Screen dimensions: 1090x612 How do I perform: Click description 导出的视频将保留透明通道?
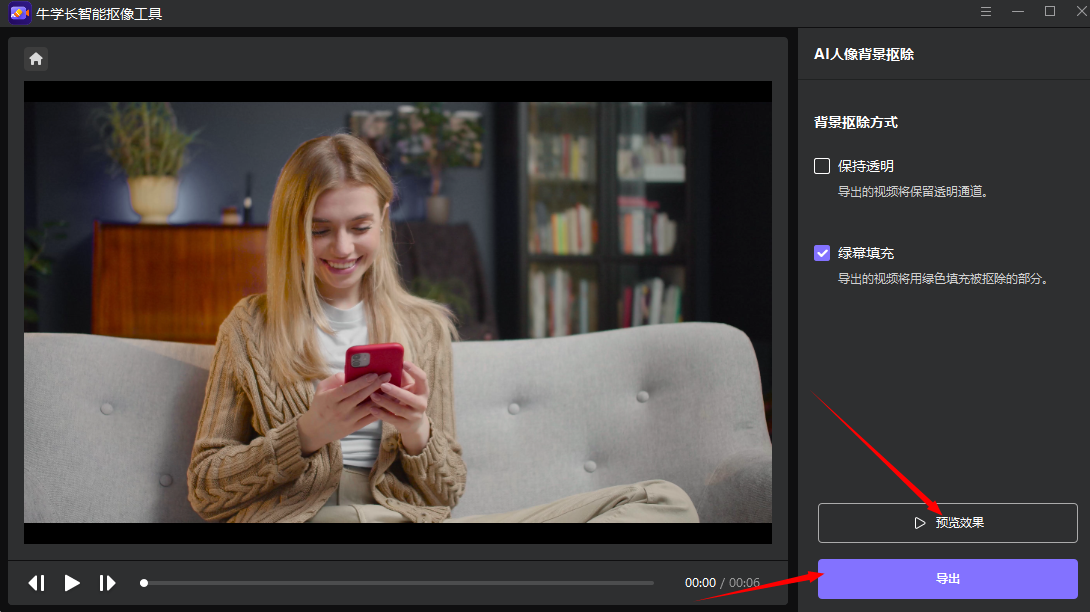coord(913,192)
